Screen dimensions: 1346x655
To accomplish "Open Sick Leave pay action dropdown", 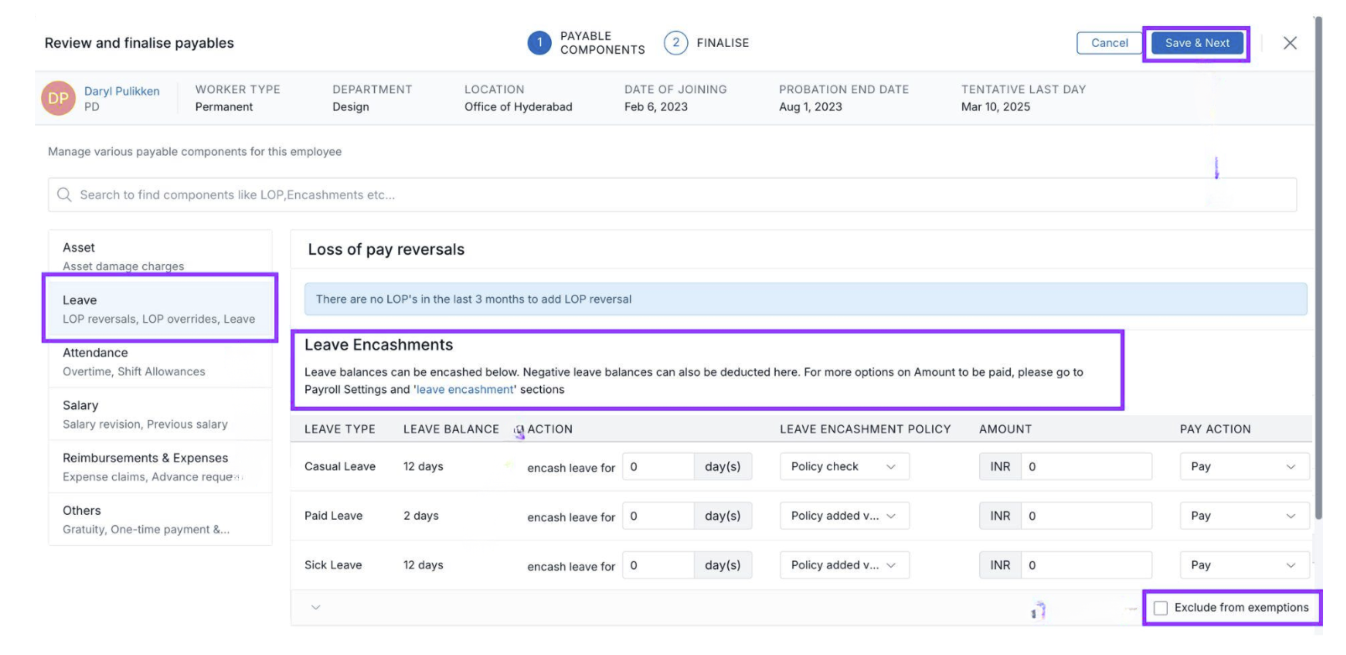I will (x=1244, y=565).
